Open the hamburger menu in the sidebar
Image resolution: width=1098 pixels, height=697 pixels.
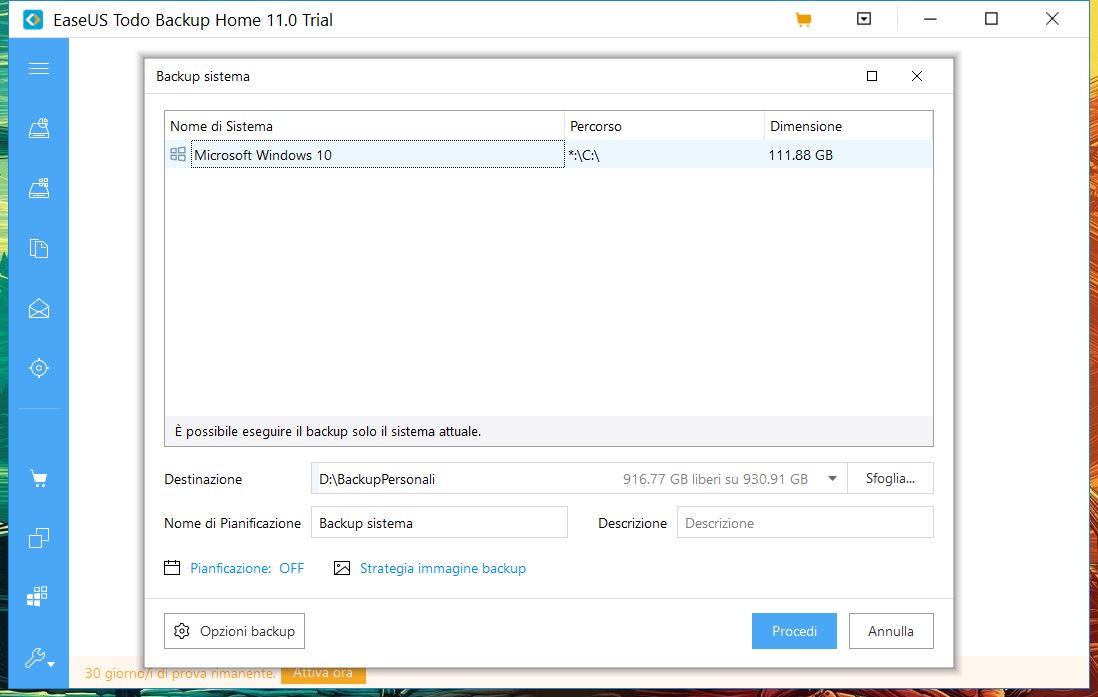pos(39,68)
